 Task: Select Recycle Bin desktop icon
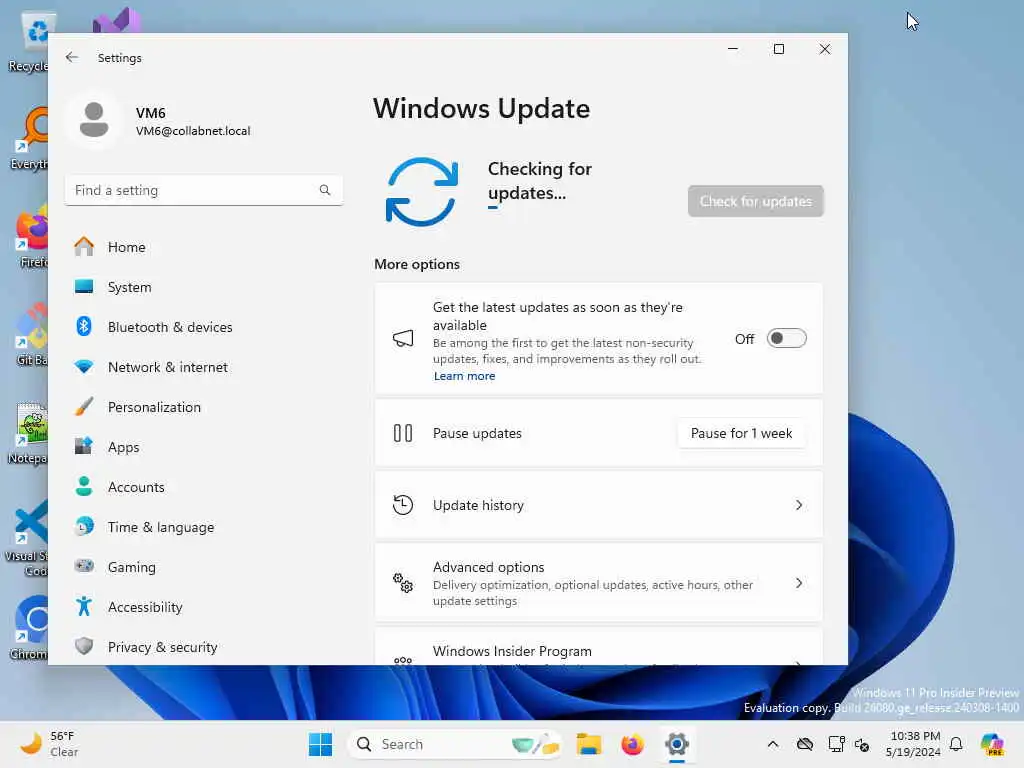pyautogui.click(x=31, y=40)
